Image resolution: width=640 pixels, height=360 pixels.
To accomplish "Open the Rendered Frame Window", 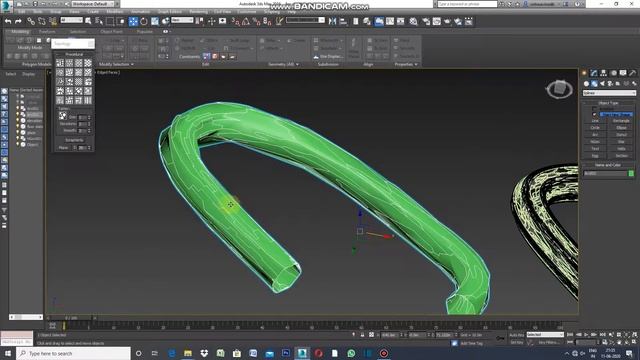I will pyautogui.click(x=437, y=21).
